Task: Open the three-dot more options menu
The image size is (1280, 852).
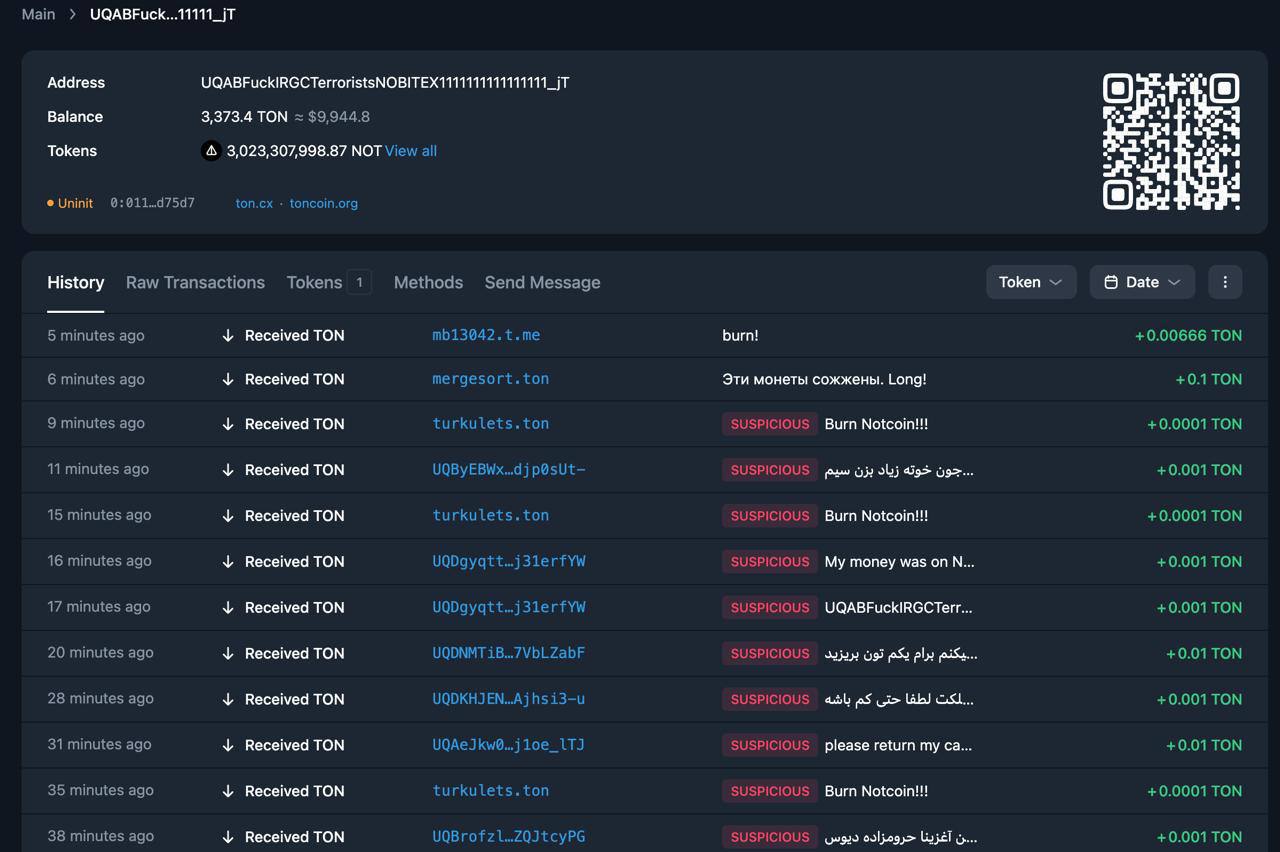Action: tap(1225, 282)
